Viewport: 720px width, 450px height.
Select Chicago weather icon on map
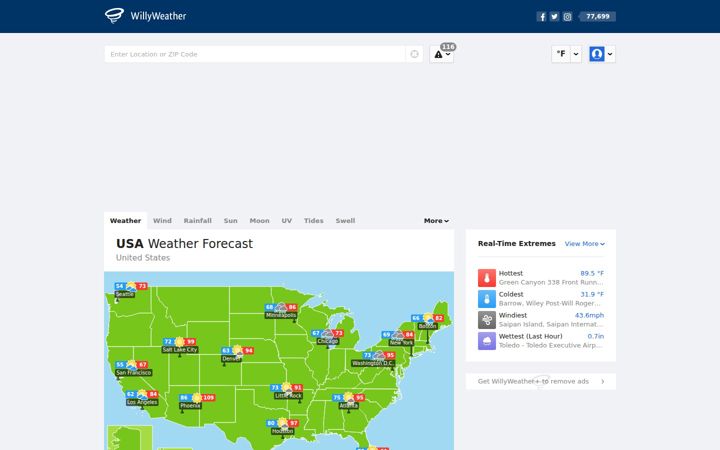(327, 334)
